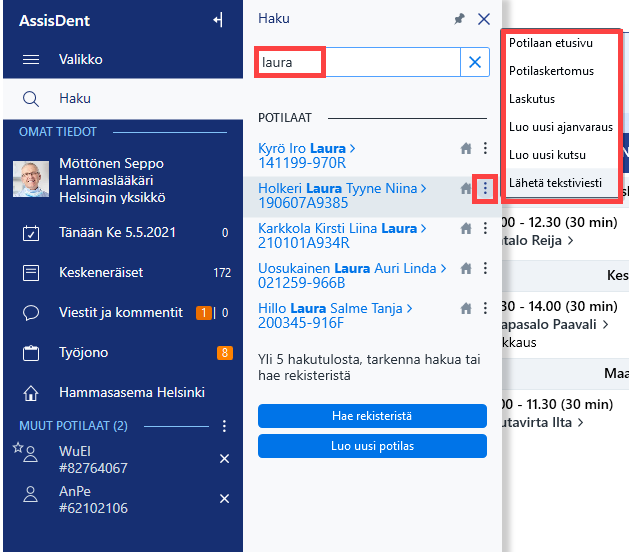Choose Luo uusi ajanvaraus menu entry
The height and width of the screenshot is (552, 629).
pos(561,127)
